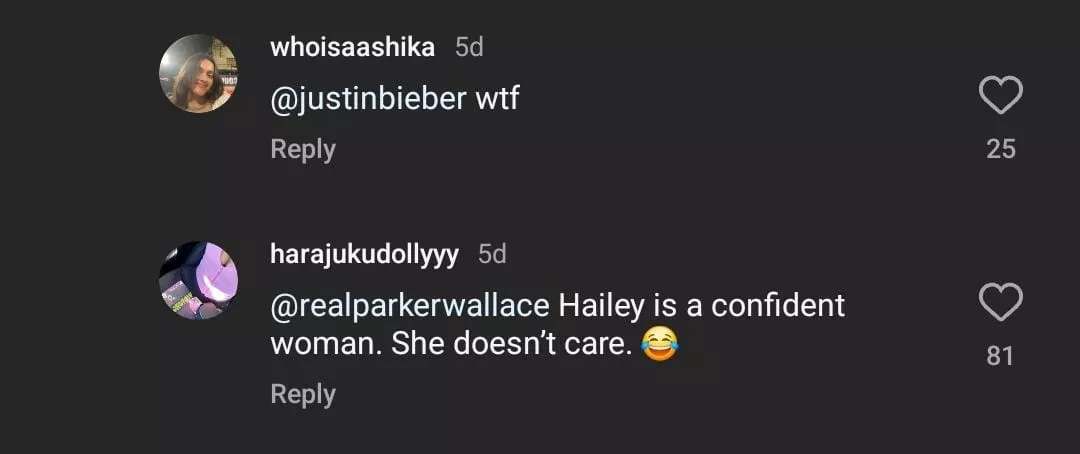The width and height of the screenshot is (1080, 454).
Task: Reply to harajukudollyyy's comment
Action: click(x=303, y=394)
